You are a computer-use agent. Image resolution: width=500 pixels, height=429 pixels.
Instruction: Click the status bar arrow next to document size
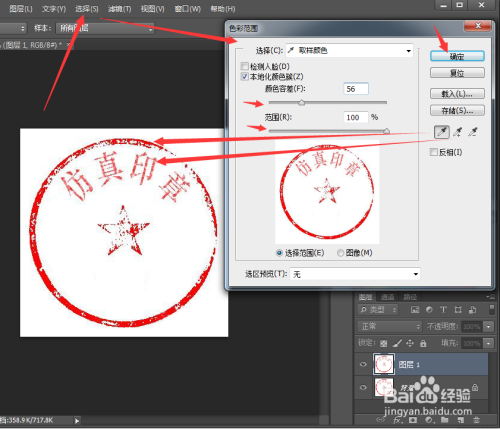tap(77, 421)
